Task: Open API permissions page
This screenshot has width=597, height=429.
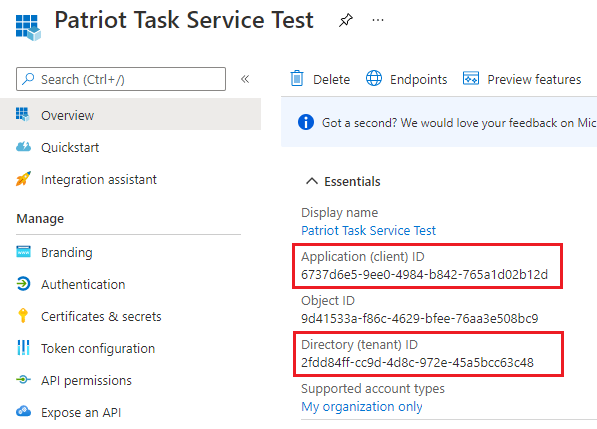Action: pos(86,381)
